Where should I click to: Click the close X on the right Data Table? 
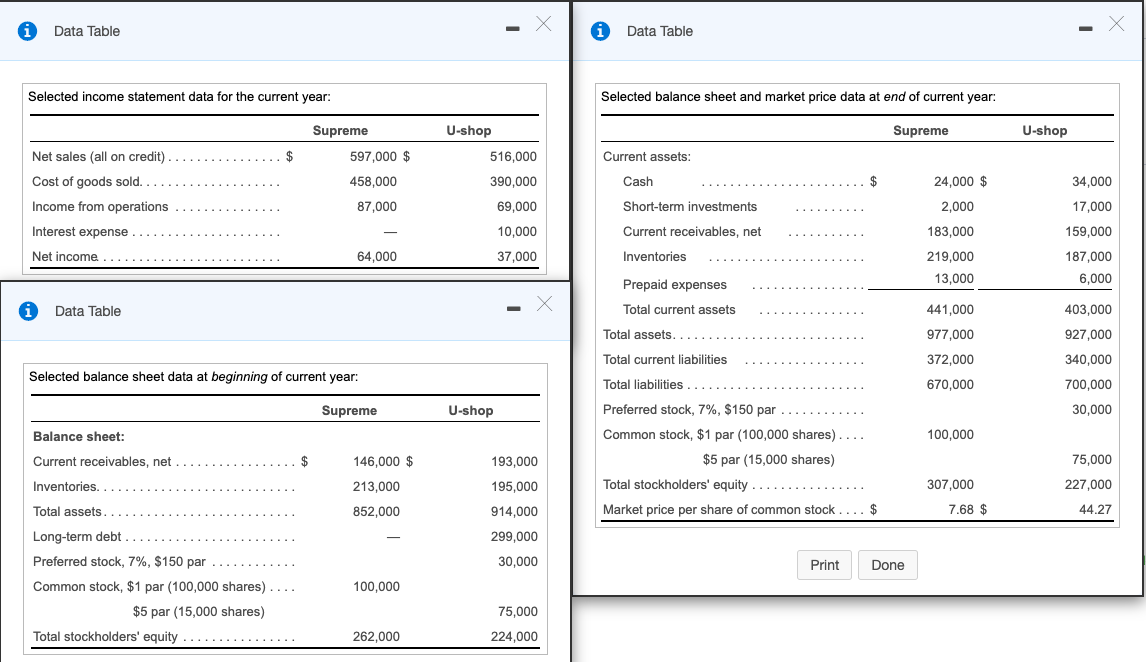click(x=1117, y=24)
